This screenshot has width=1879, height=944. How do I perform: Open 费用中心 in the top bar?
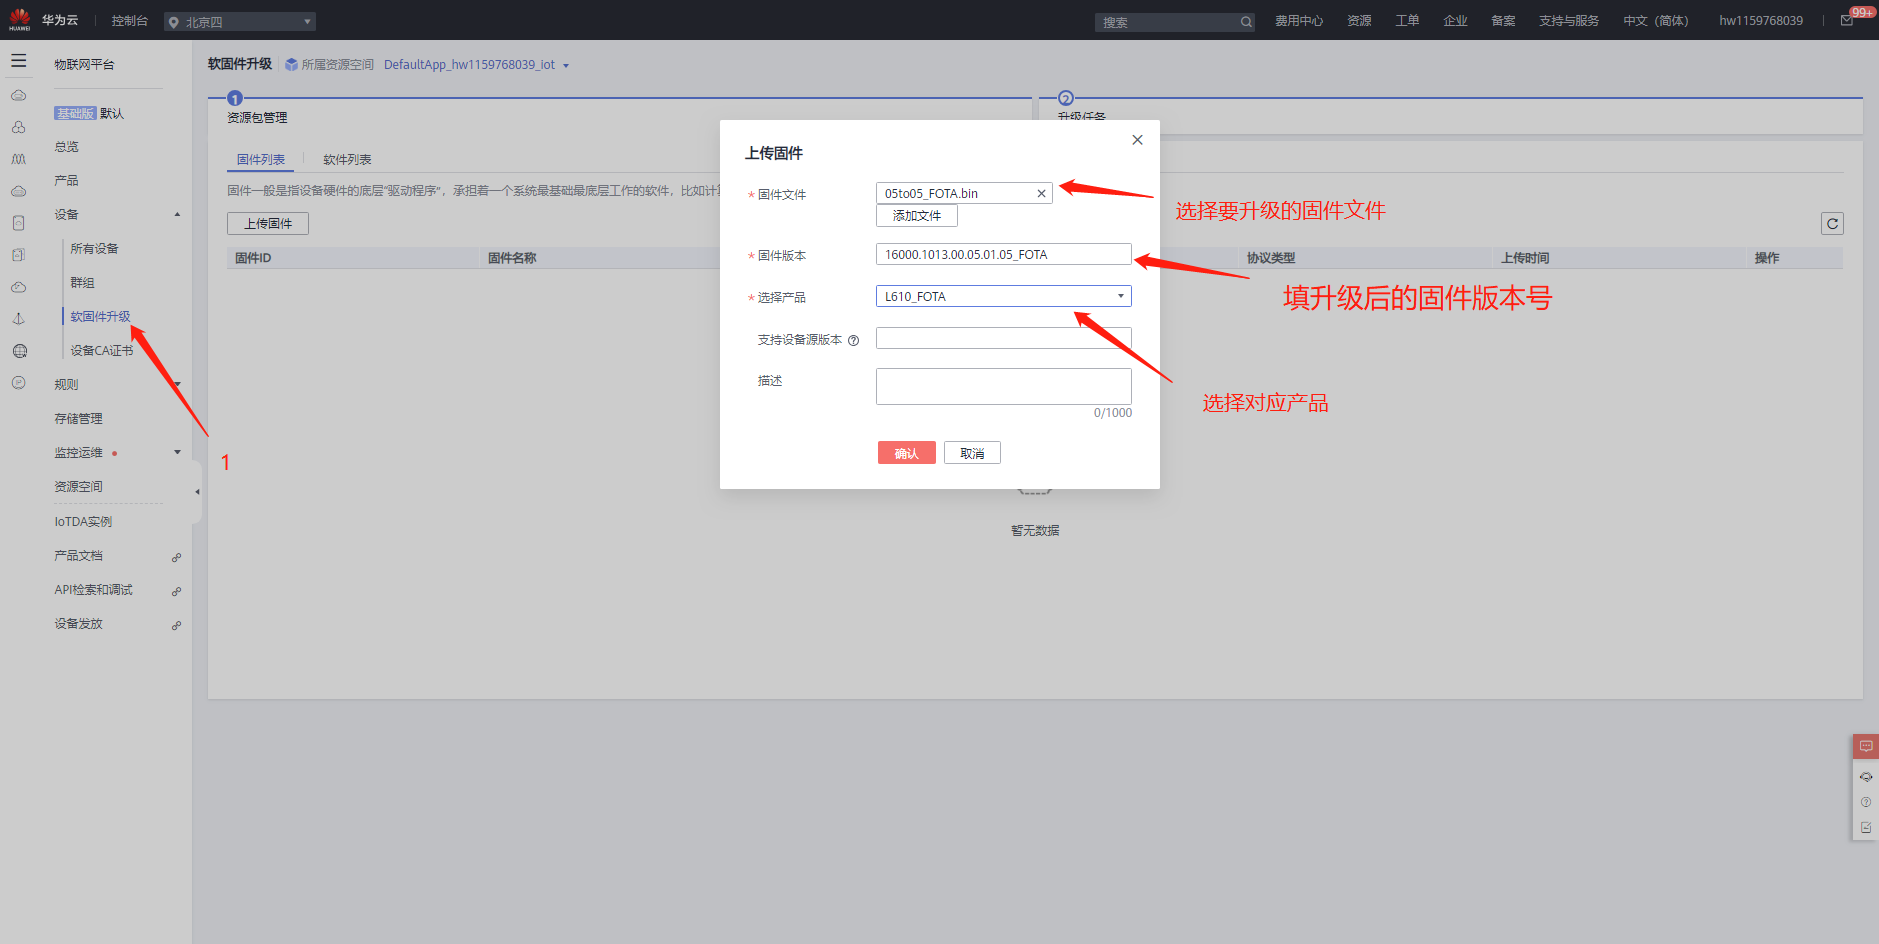[1299, 21]
